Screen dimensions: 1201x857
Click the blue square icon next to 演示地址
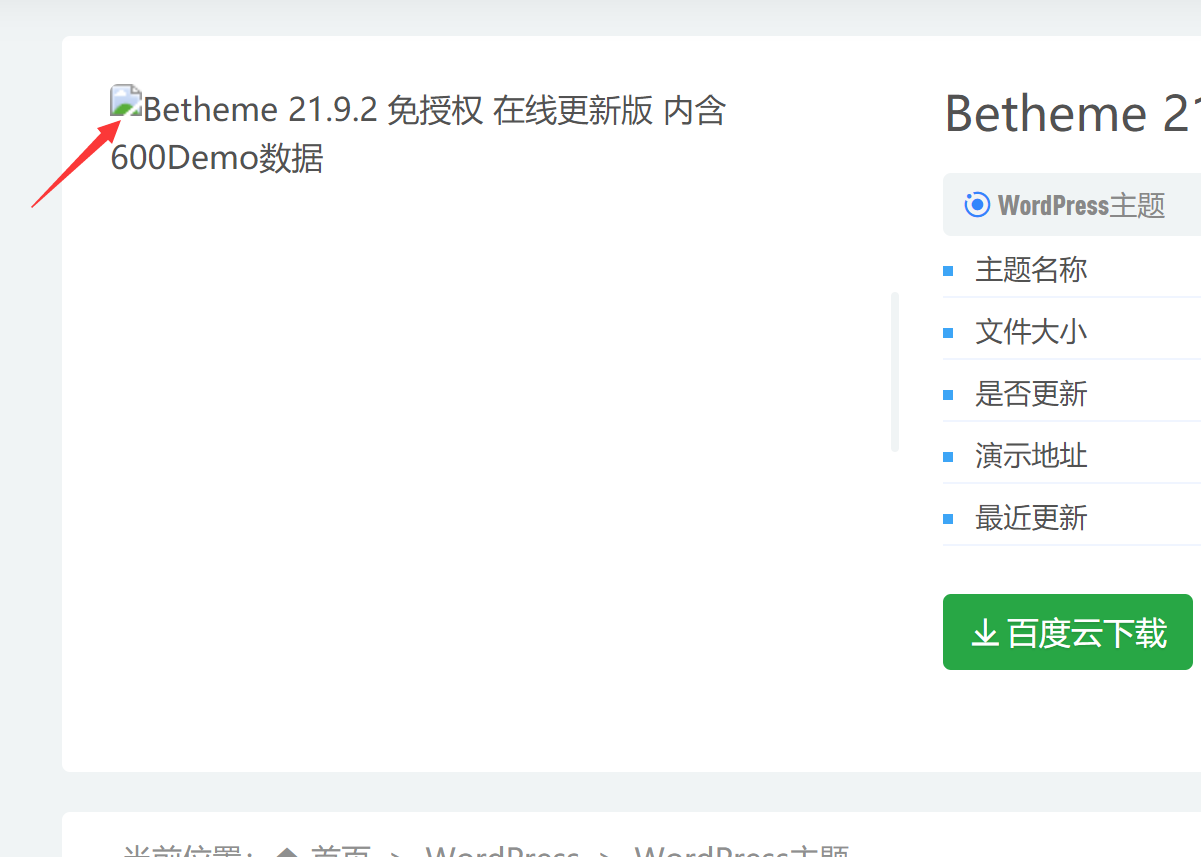[x=948, y=456]
